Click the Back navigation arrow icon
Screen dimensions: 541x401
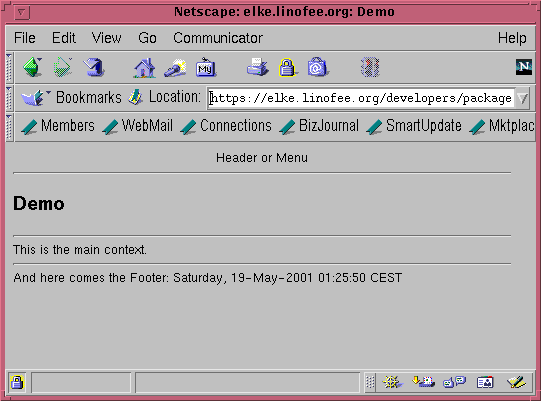pos(32,67)
